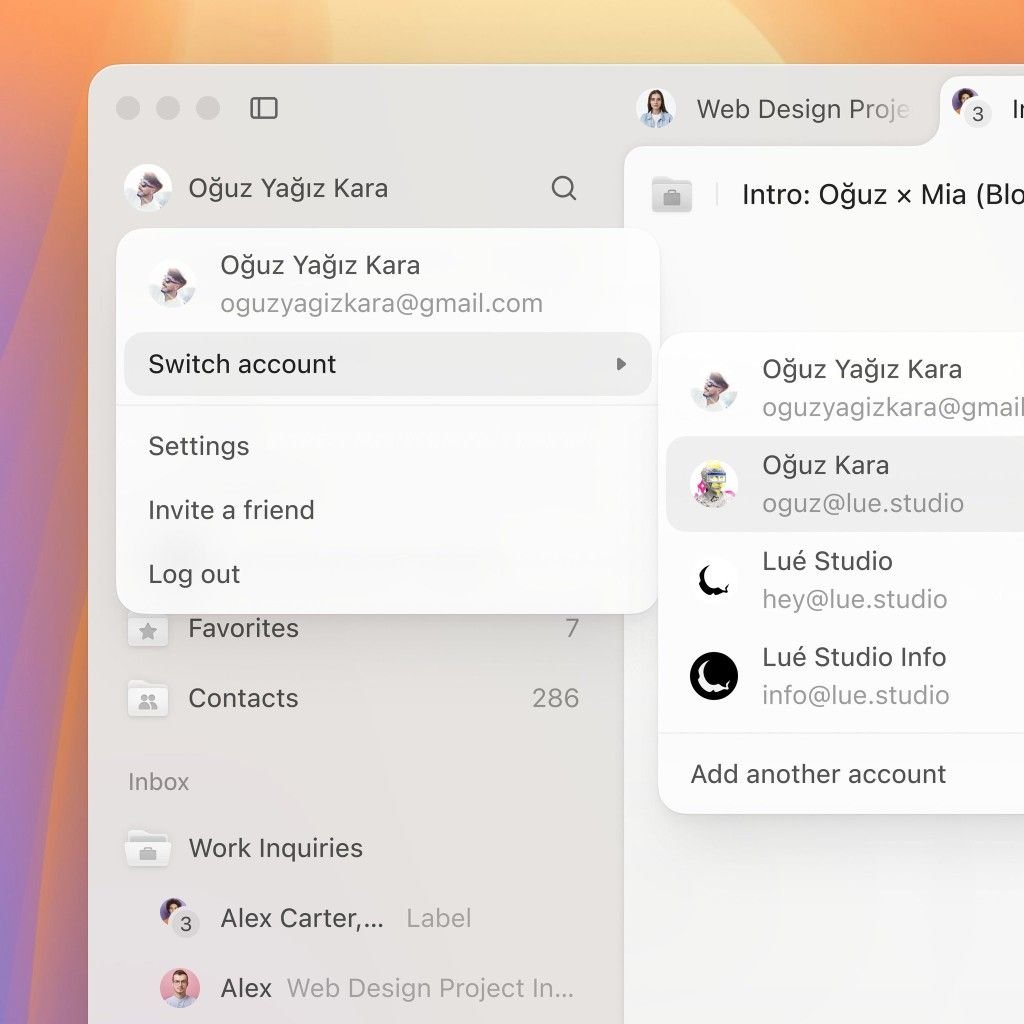Click the middle minimize window button
Screen dimensions: 1024x1024
(168, 108)
